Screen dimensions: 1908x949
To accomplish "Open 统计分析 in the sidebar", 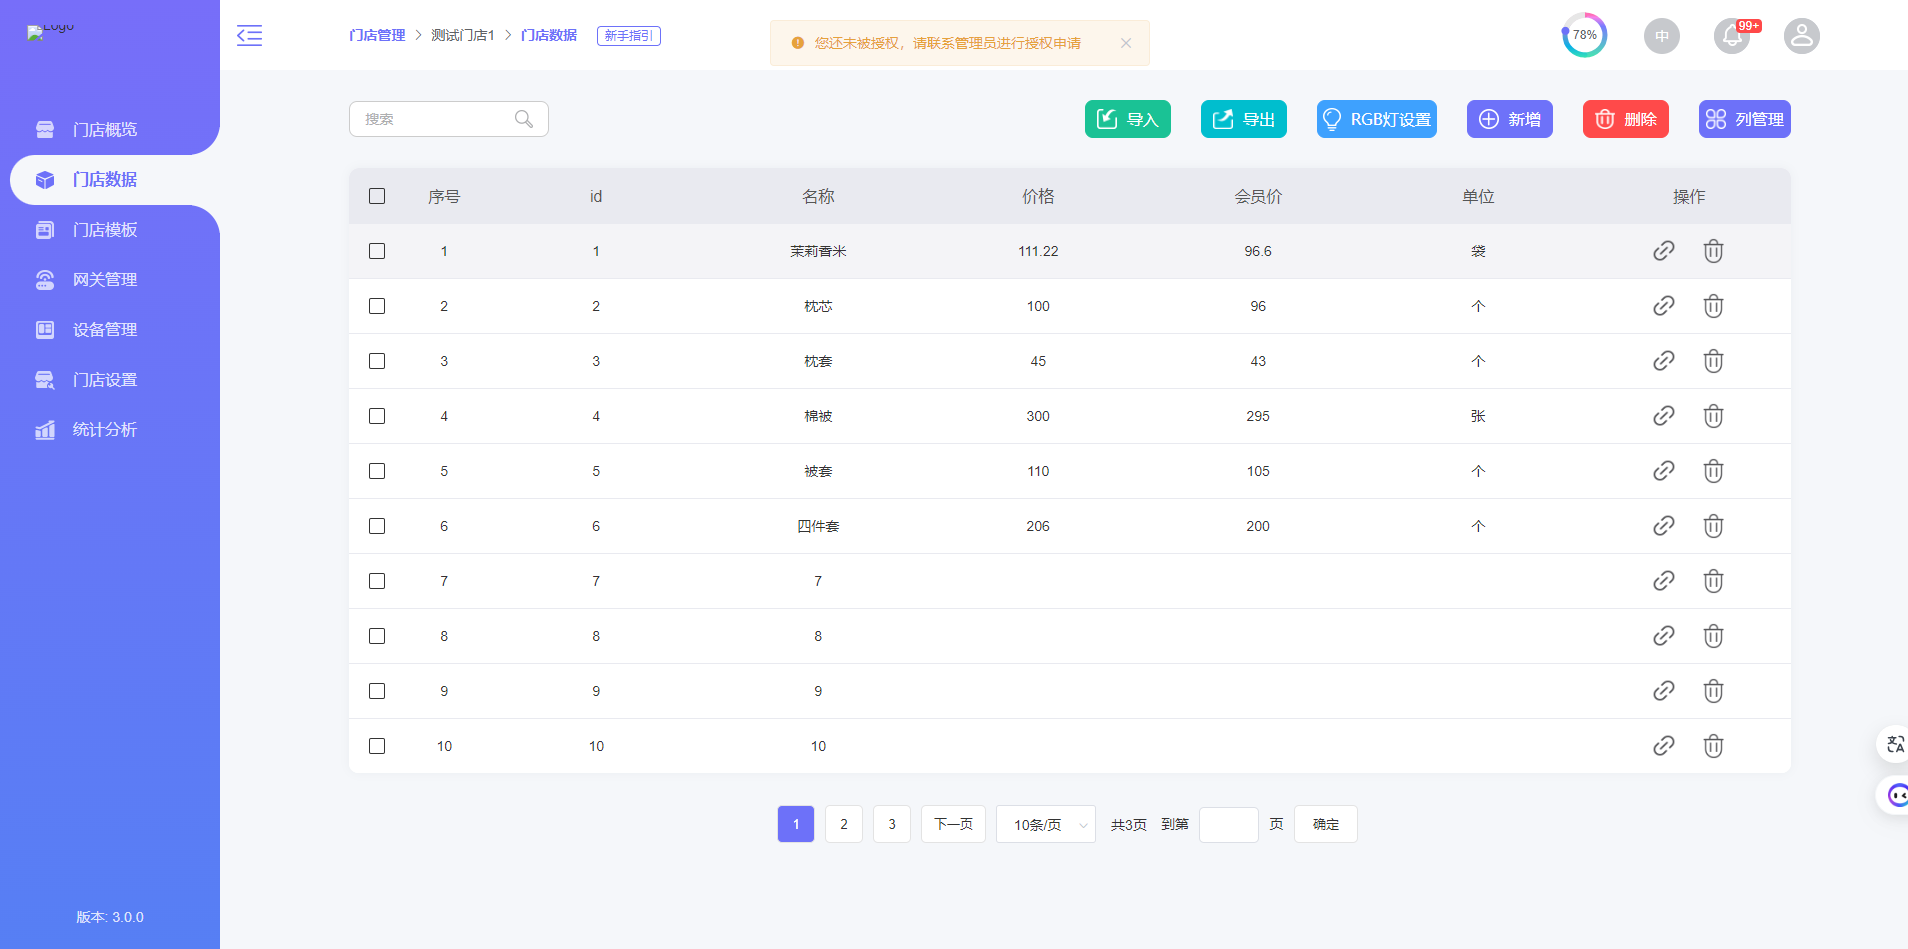I will (x=105, y=430).
